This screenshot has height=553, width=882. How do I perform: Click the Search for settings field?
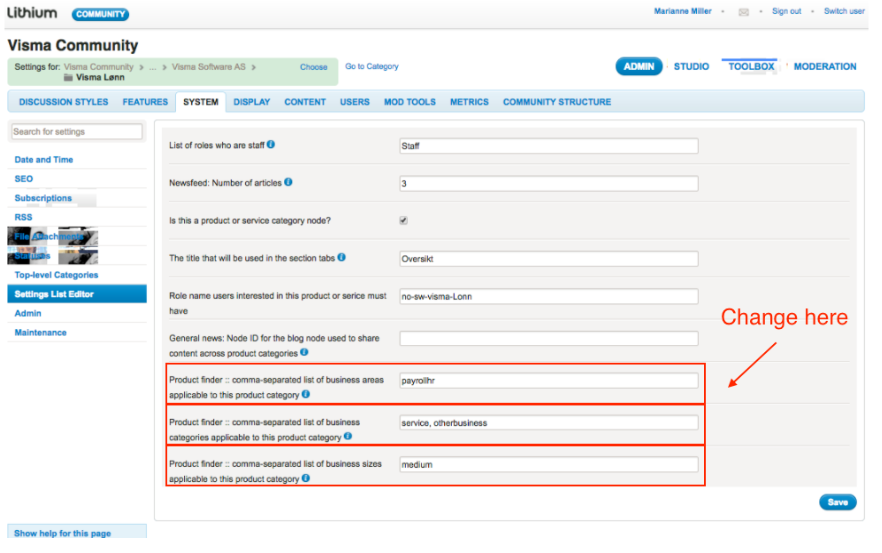coord(76,132)
